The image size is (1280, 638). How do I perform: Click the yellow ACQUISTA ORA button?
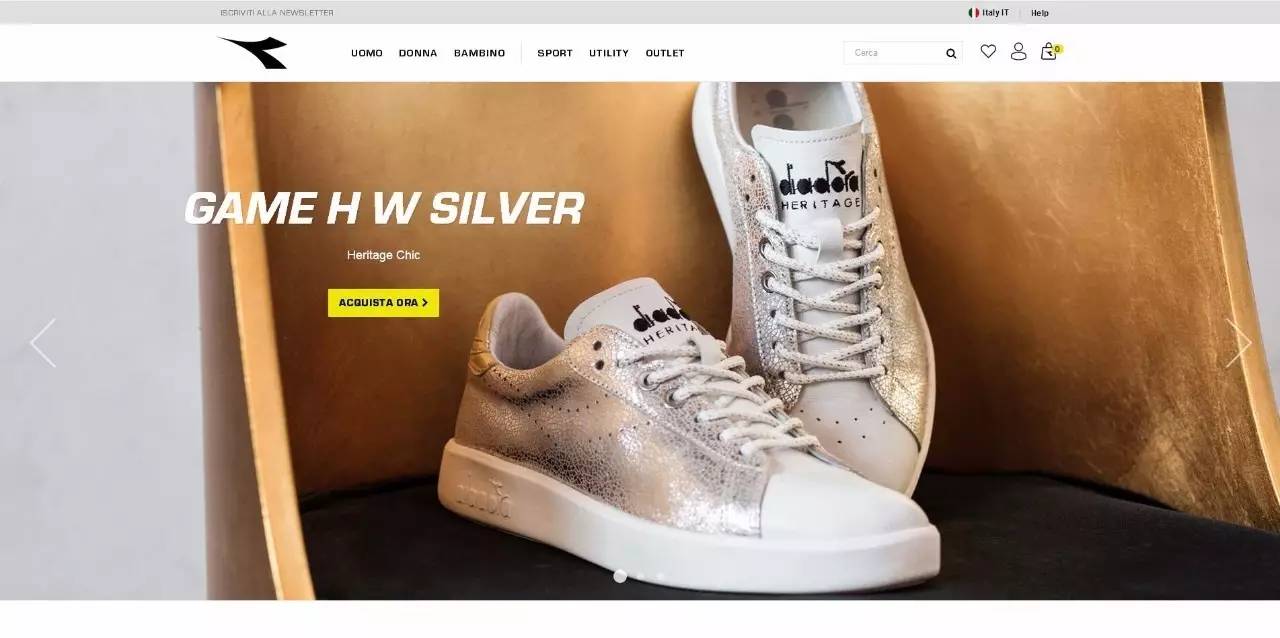(x=383, y=303)
